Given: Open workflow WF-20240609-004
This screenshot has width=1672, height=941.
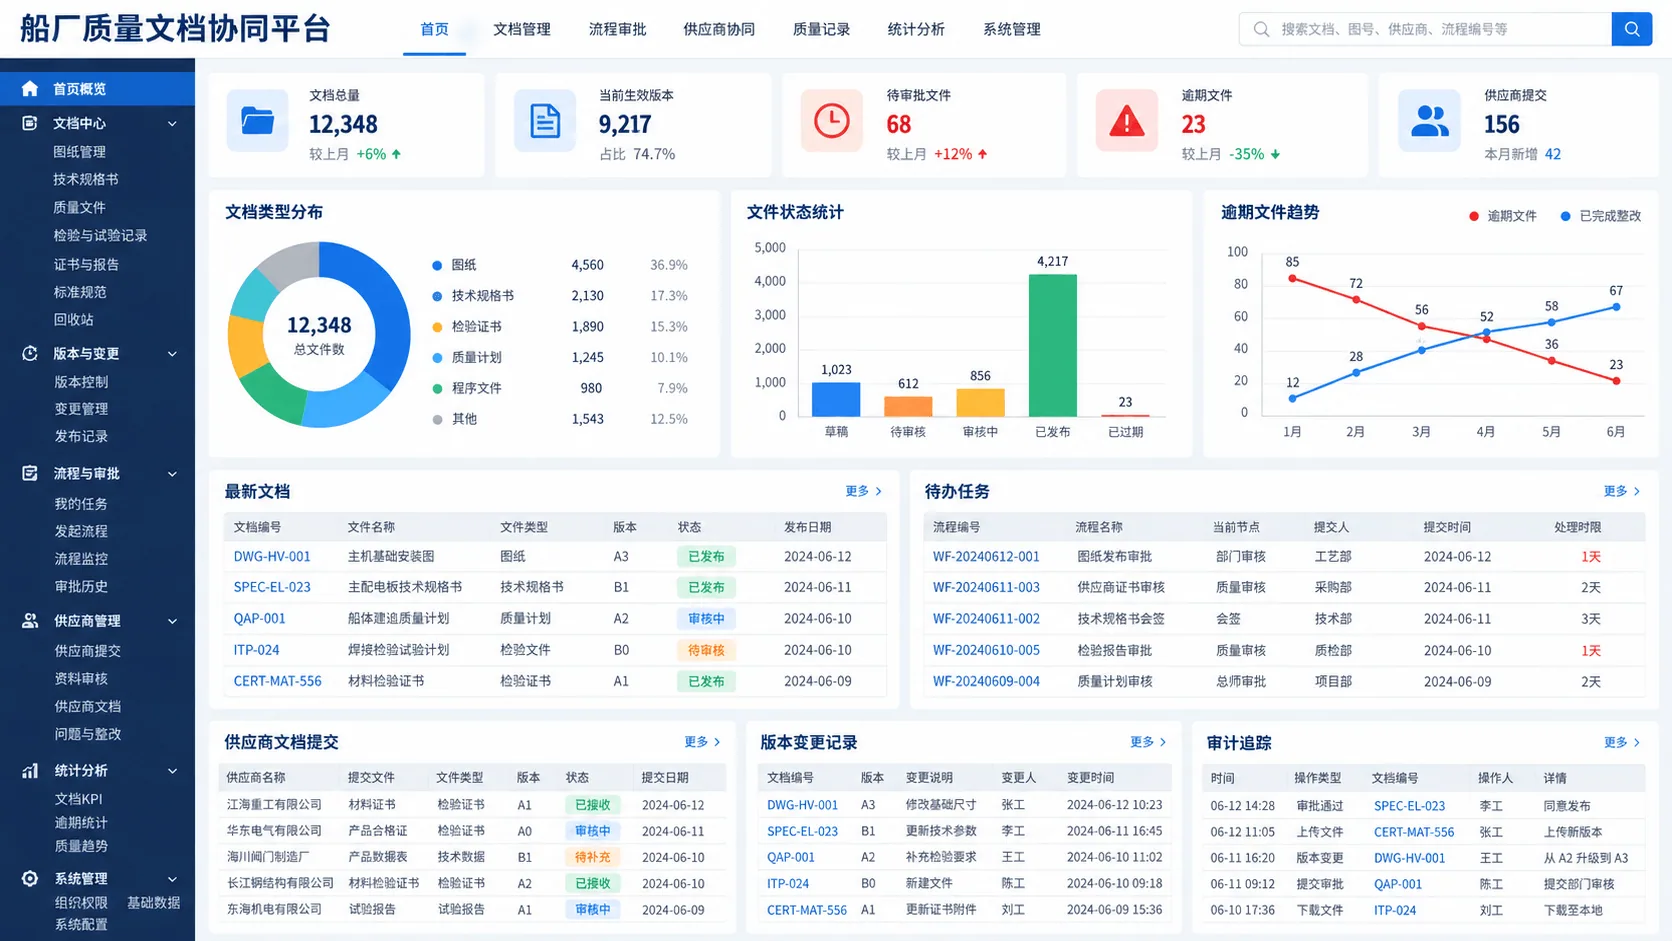Looking at the screenshot, I should [986, 681].
